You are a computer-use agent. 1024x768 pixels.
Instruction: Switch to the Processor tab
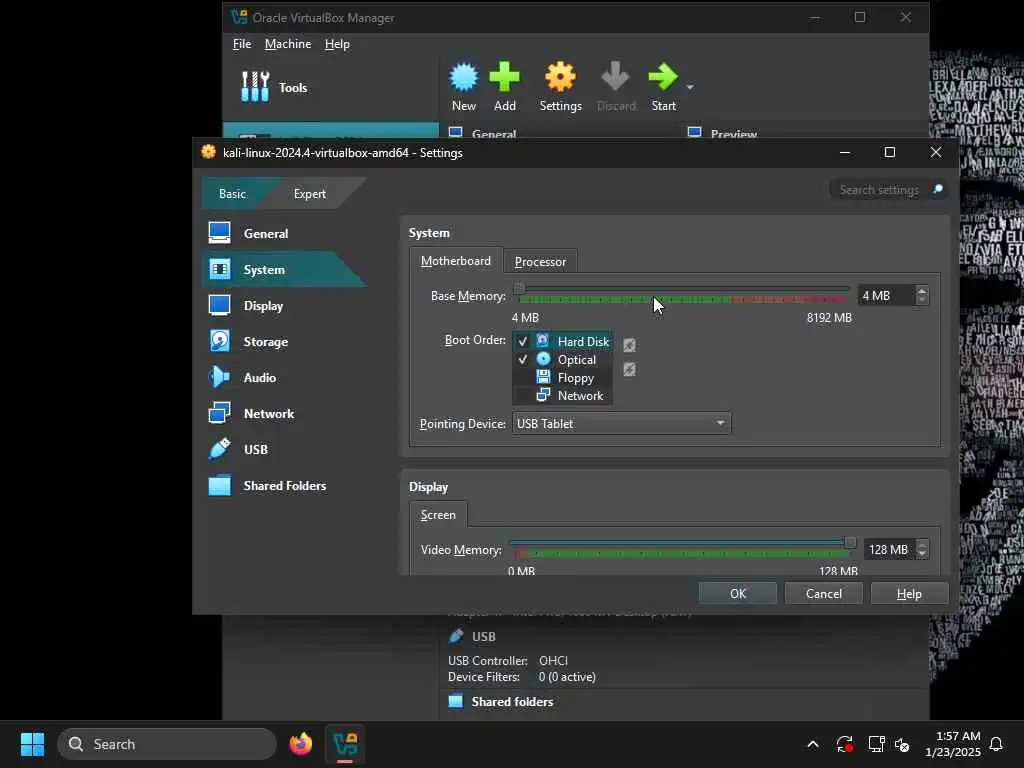[540, 261]
